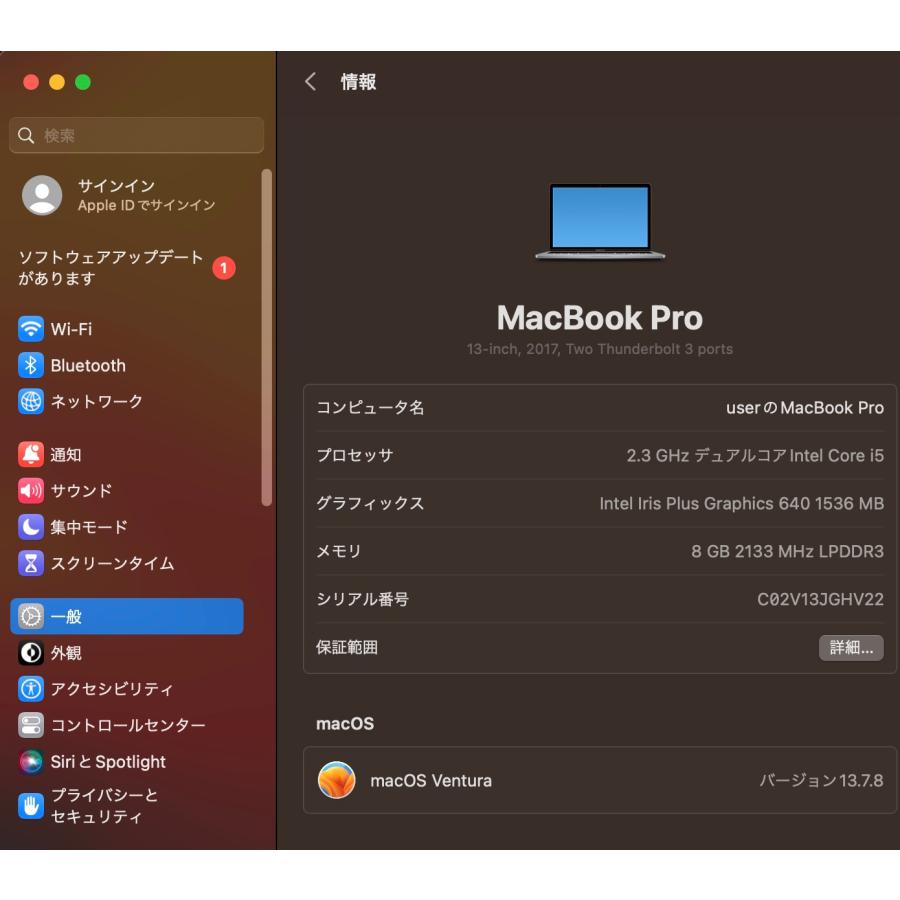Screen dimensions: 900x900
Task: Click the MacBook Pro laptop image
Action: [600, 222]
